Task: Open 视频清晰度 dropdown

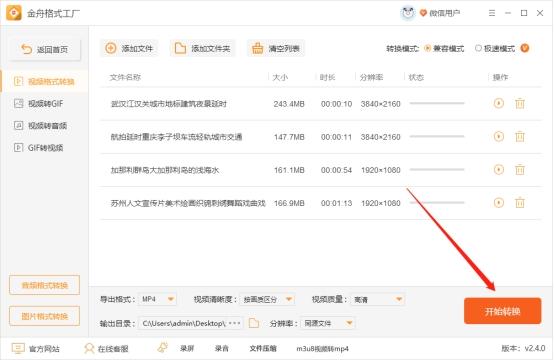Action: pos(267,299)
